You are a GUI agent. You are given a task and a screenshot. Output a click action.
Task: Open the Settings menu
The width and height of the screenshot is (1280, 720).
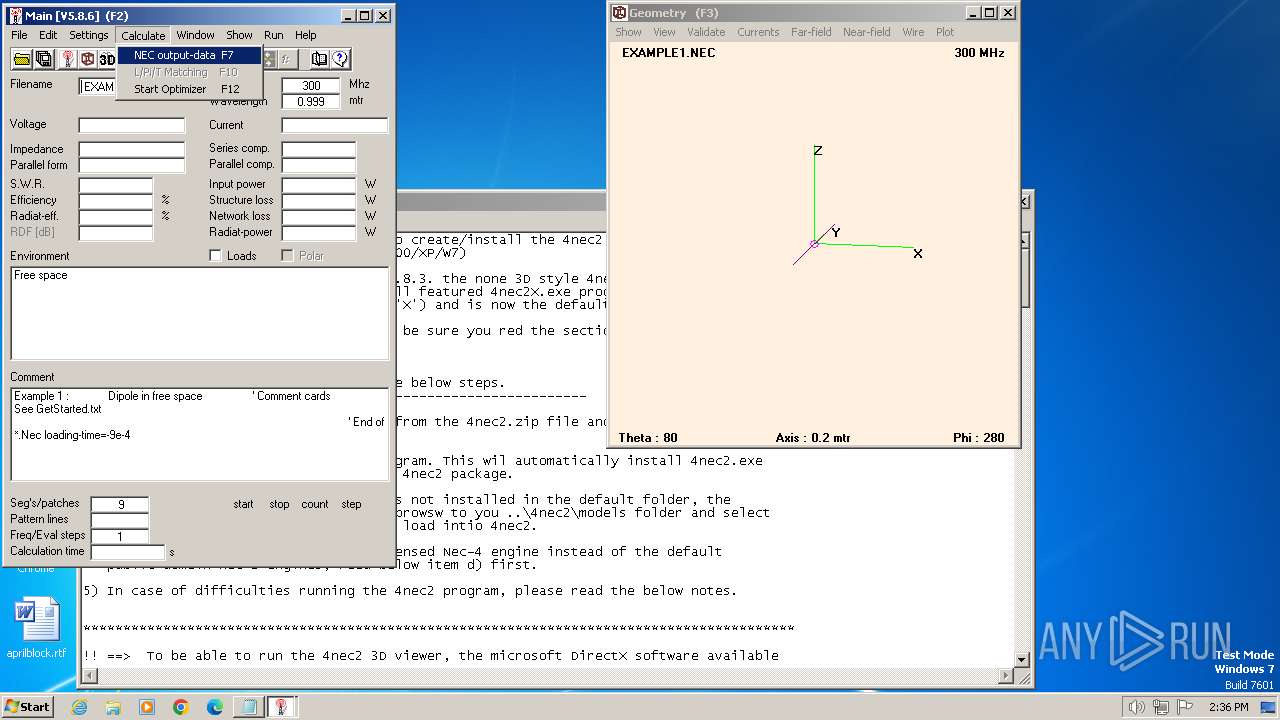click(89, 35)
